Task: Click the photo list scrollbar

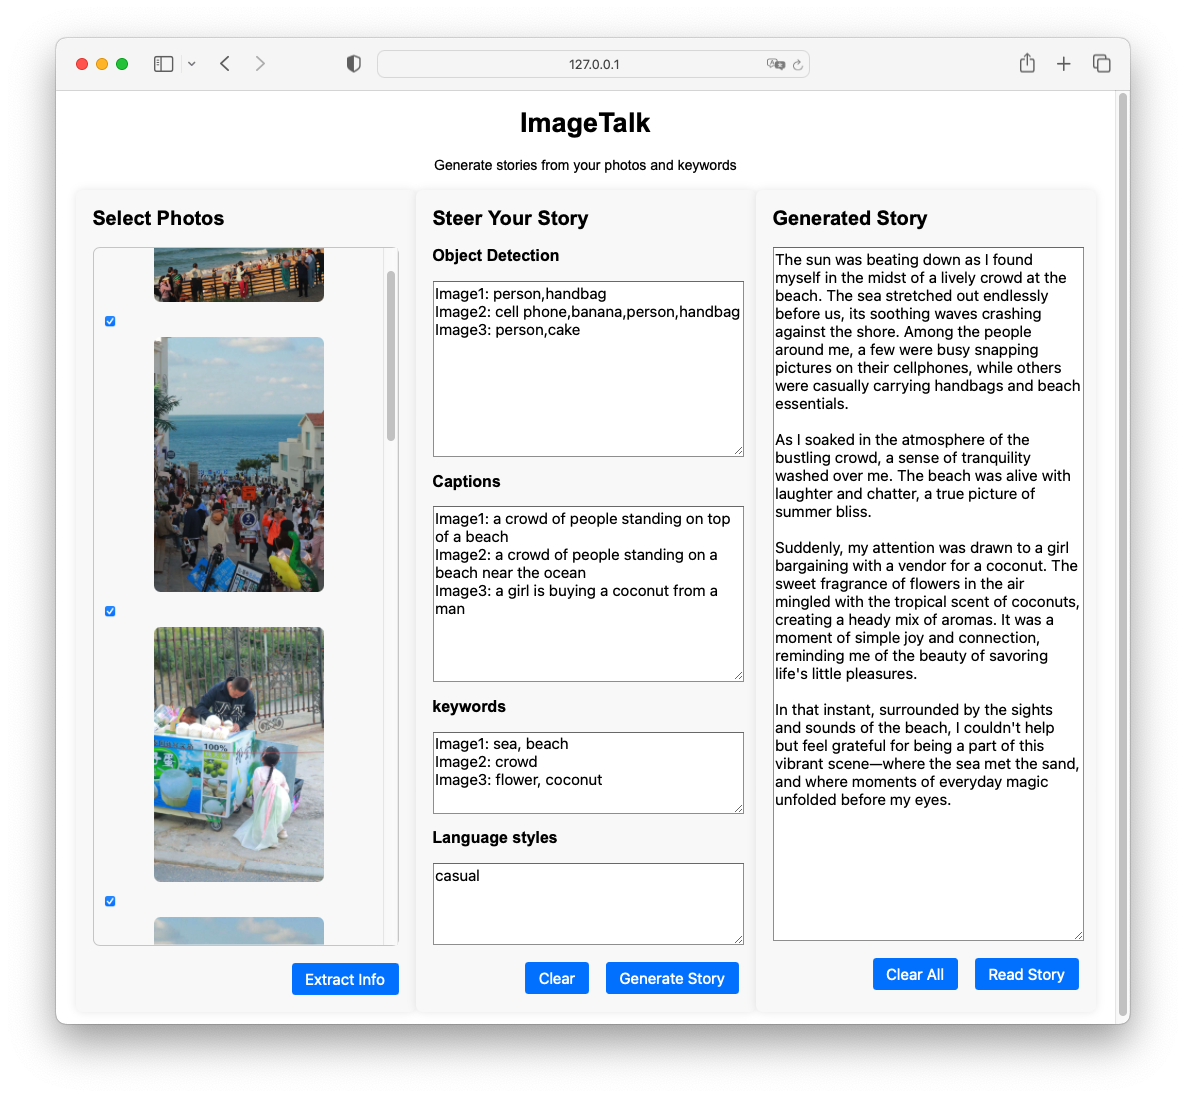Action: pyautogui.click(x=391, y=355)
